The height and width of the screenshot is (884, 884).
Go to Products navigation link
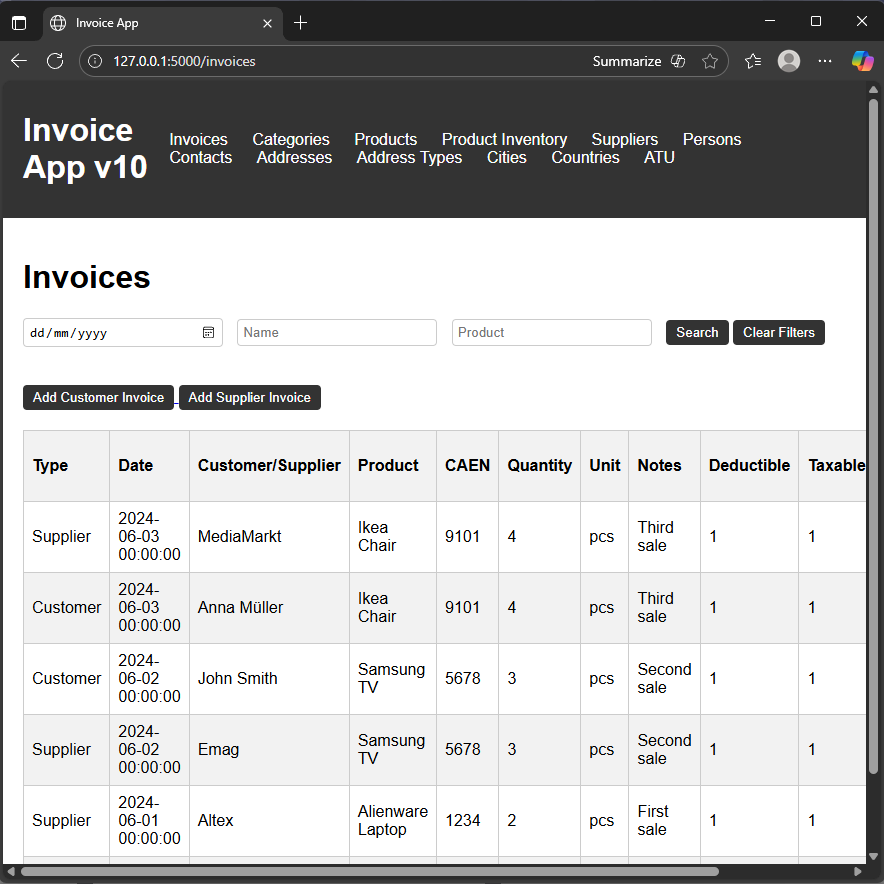385,139
